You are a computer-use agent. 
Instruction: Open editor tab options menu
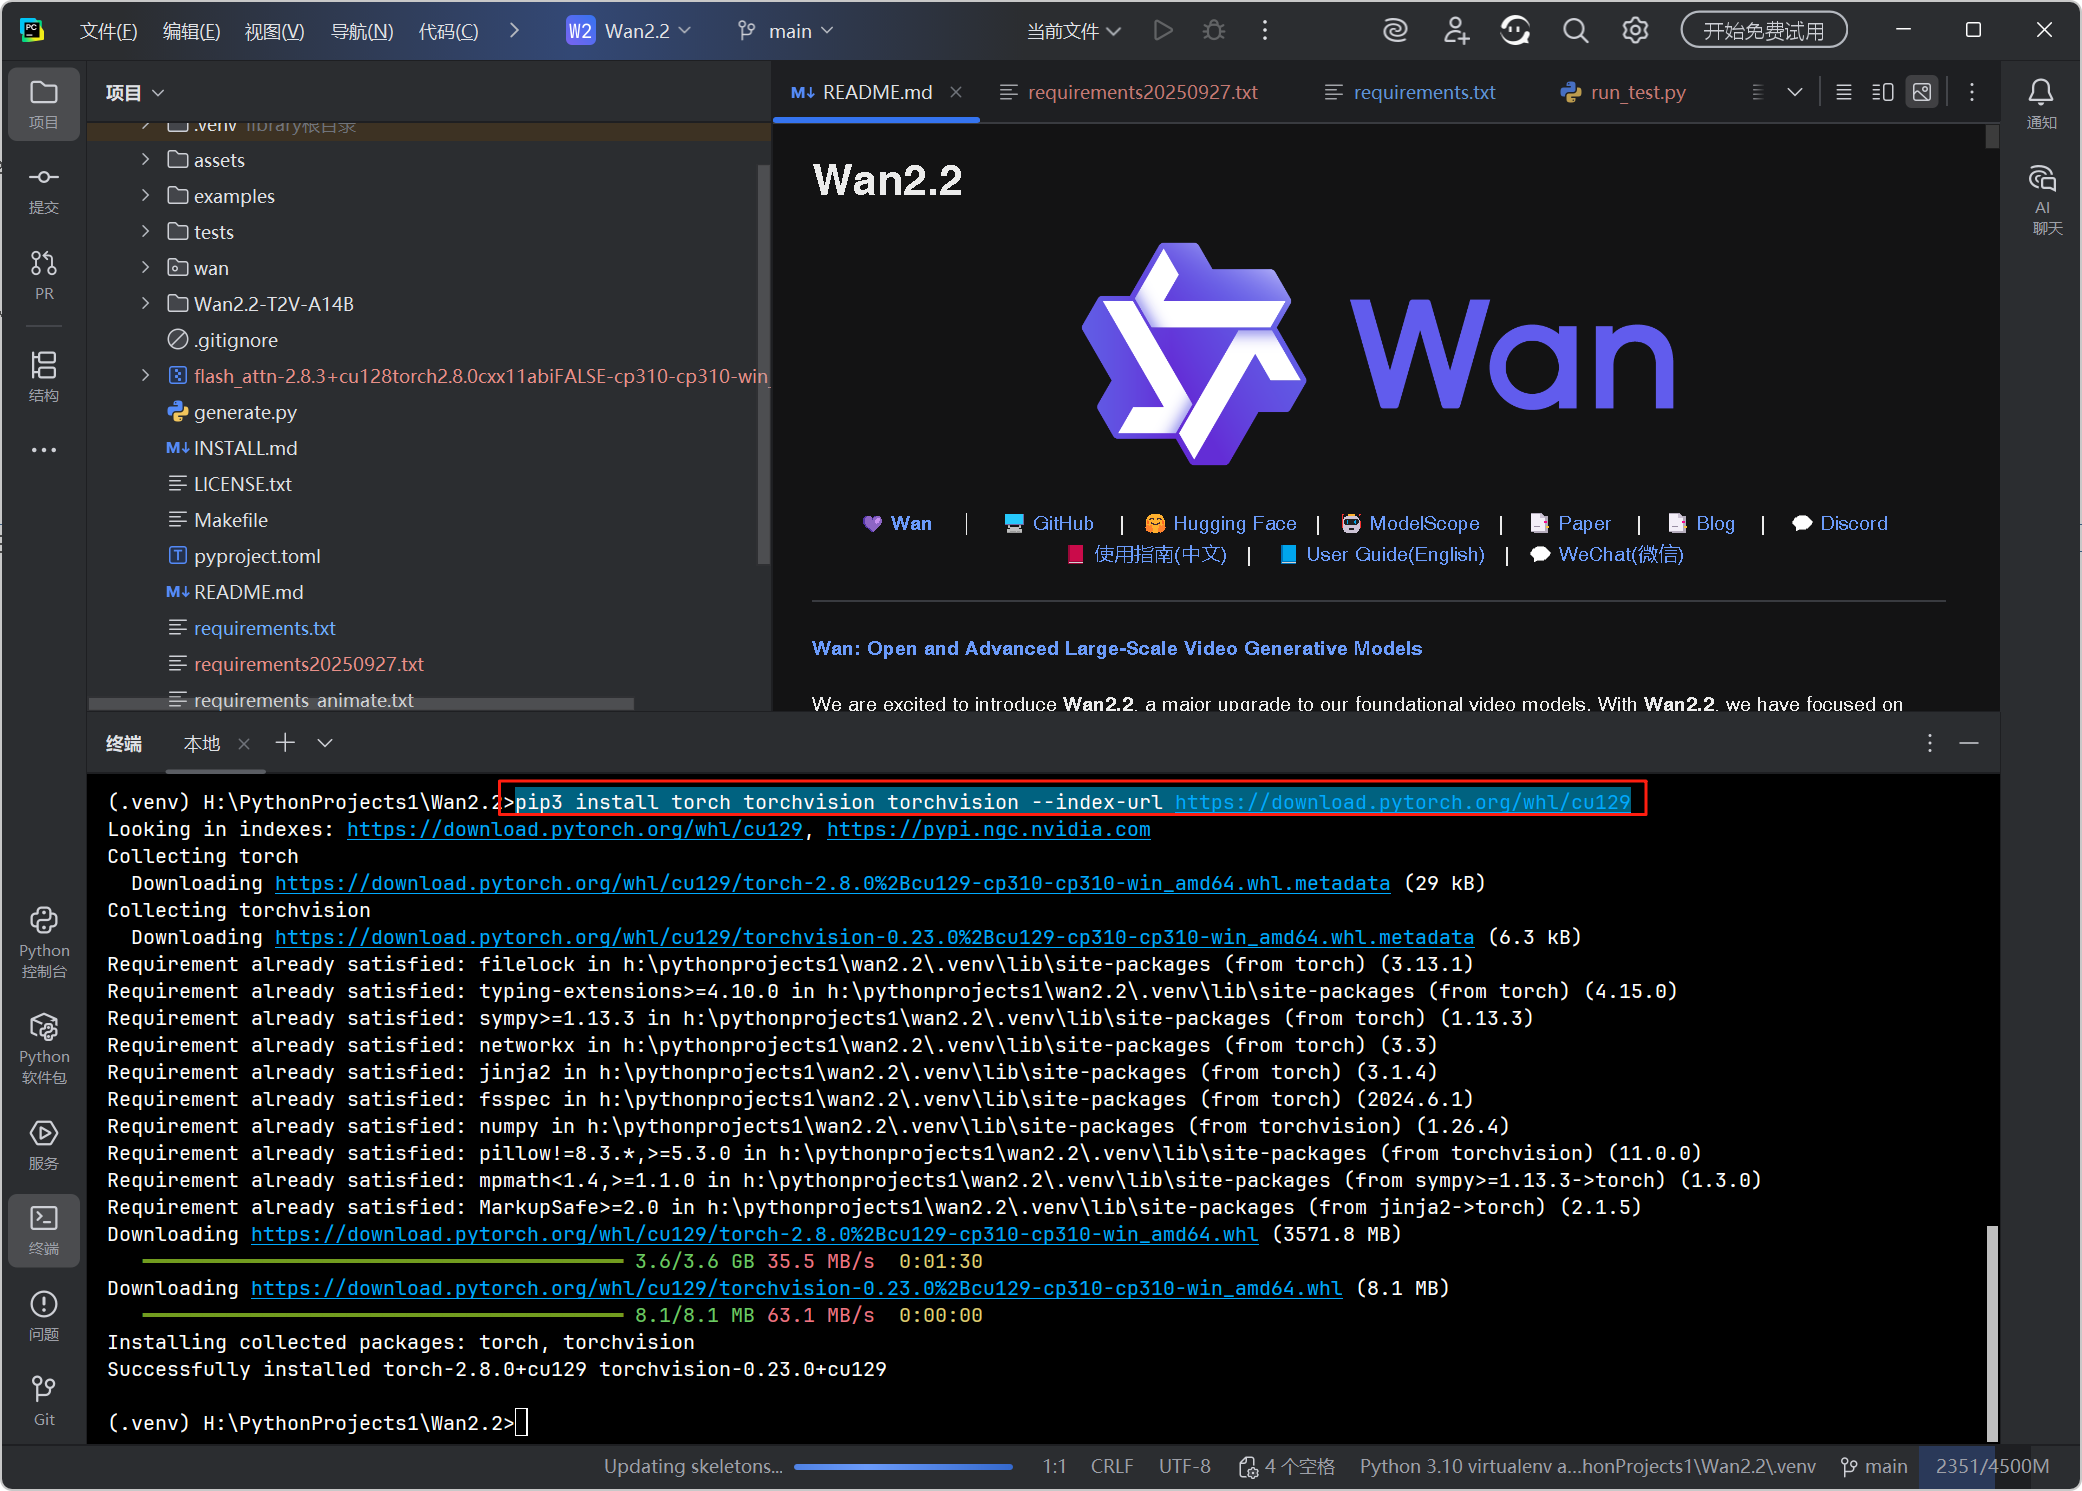coord(1972,92)
